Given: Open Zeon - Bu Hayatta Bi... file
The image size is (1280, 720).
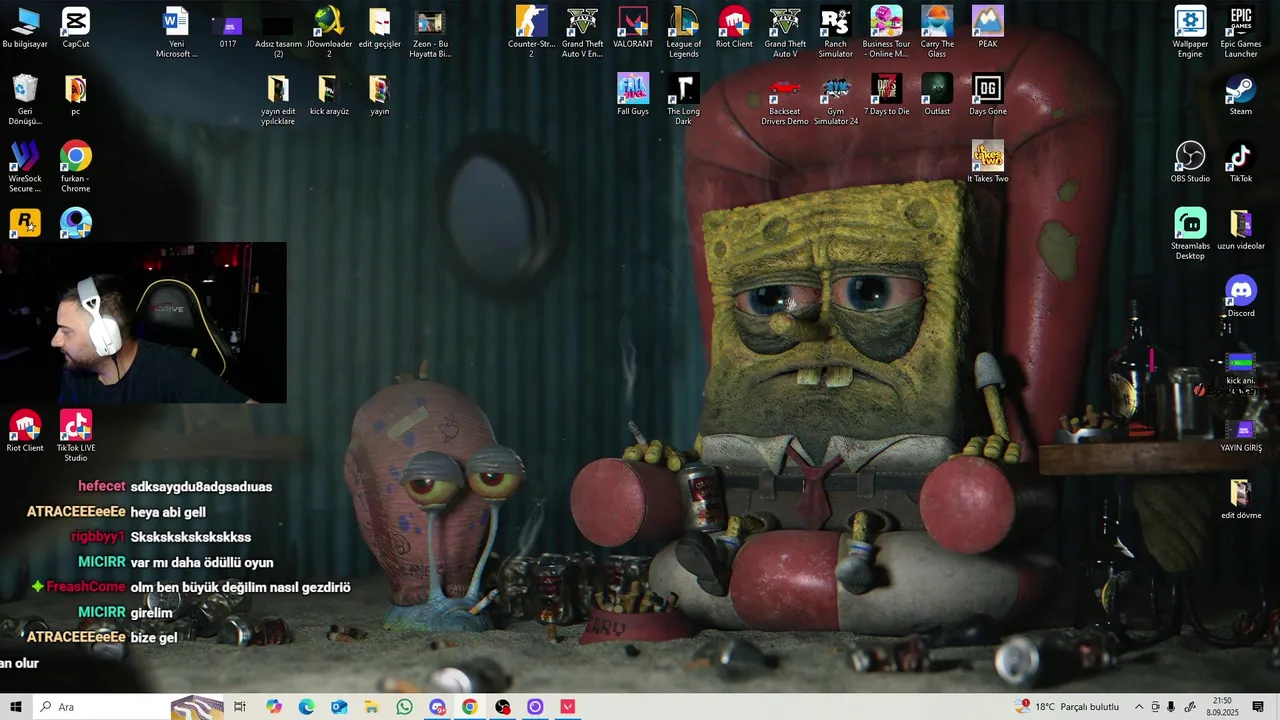Looking at the screenshot, I should [430, 32].
